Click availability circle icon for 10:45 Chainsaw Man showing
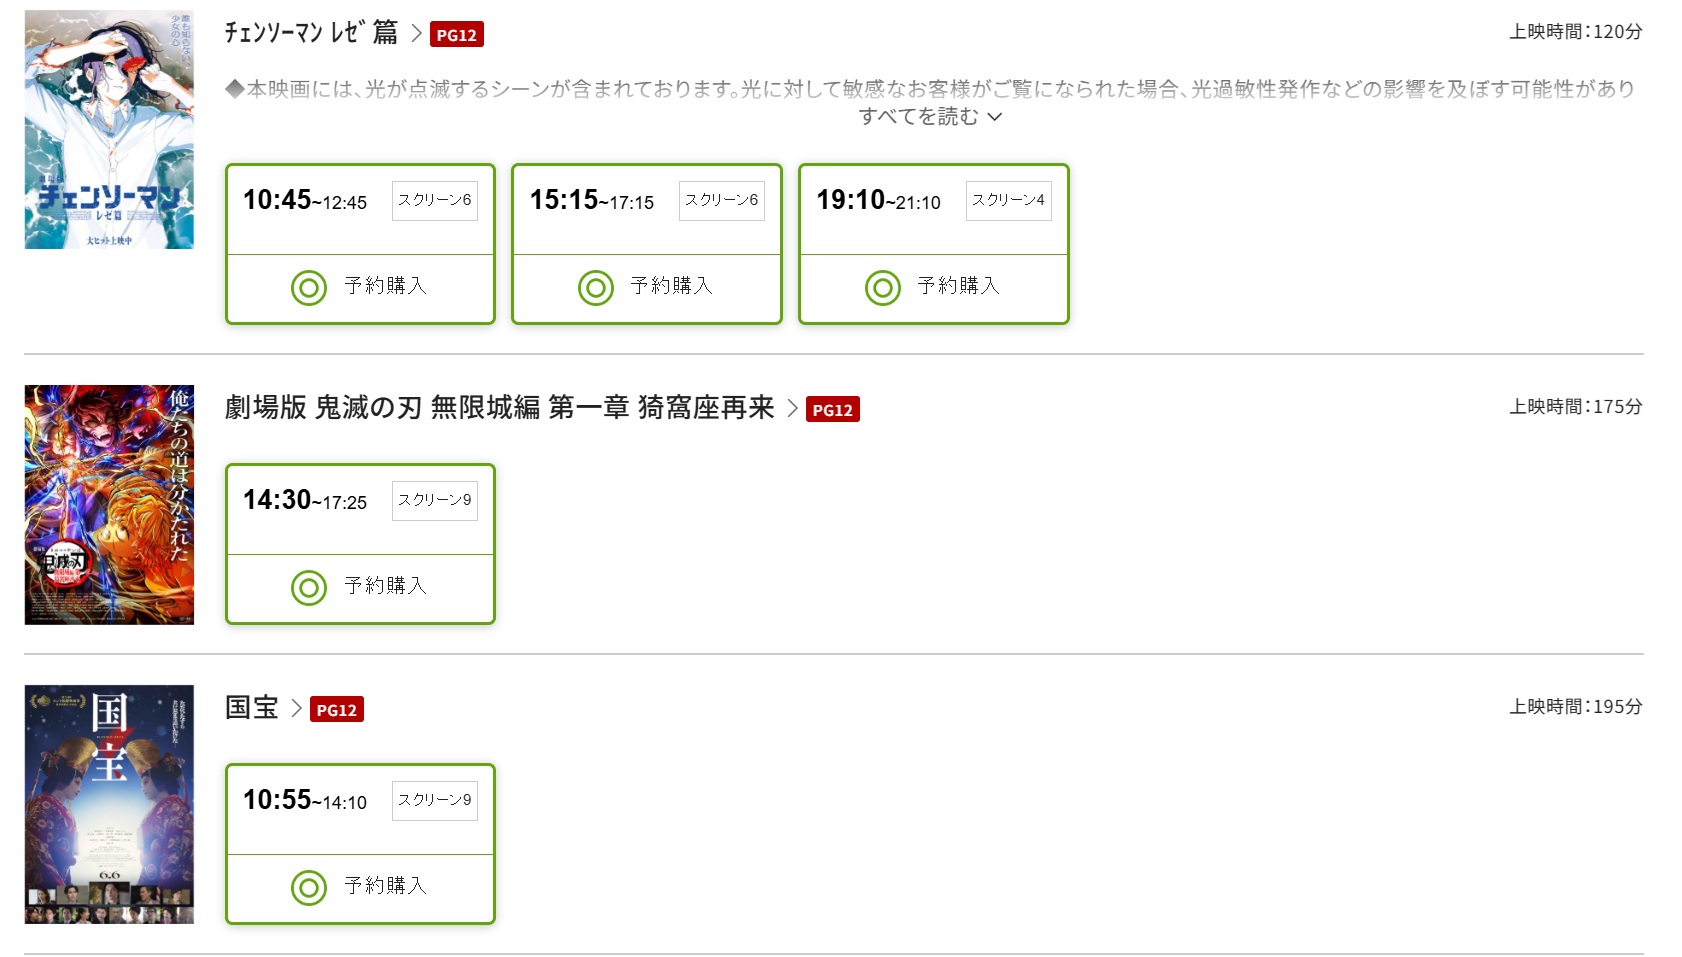Screen dimensions: 1682x957 pos(309,288)
